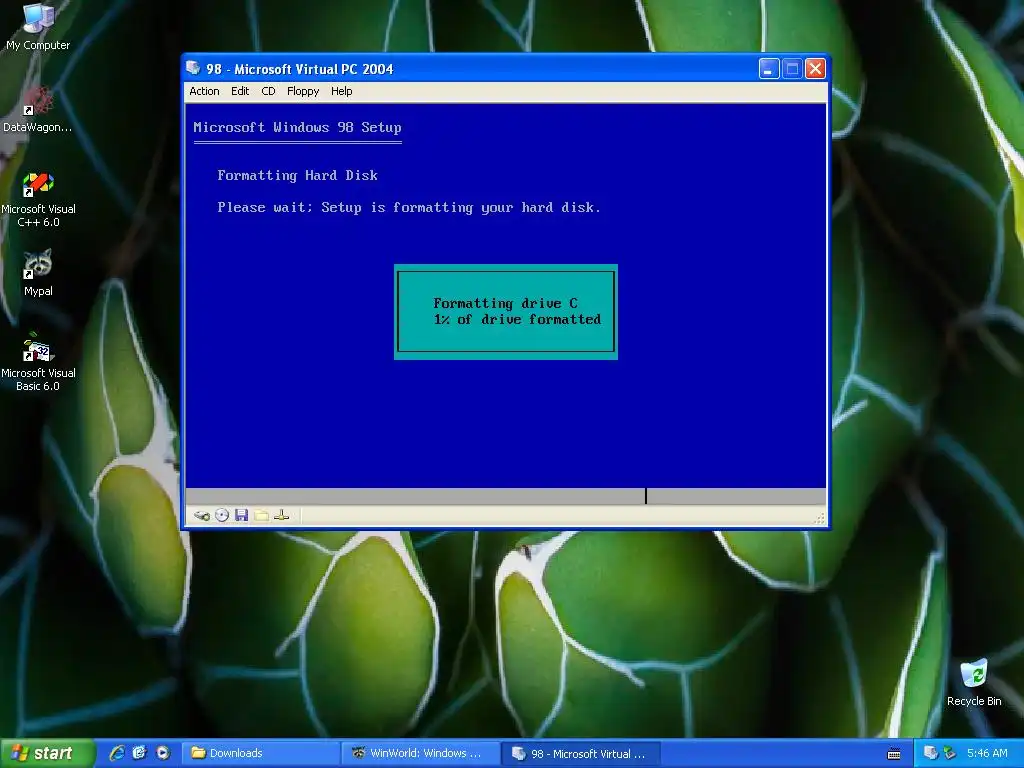The image size is (1024, 768).
Task: Click the Safely Remove Hardware tray icon
Action: coord(950,754)
